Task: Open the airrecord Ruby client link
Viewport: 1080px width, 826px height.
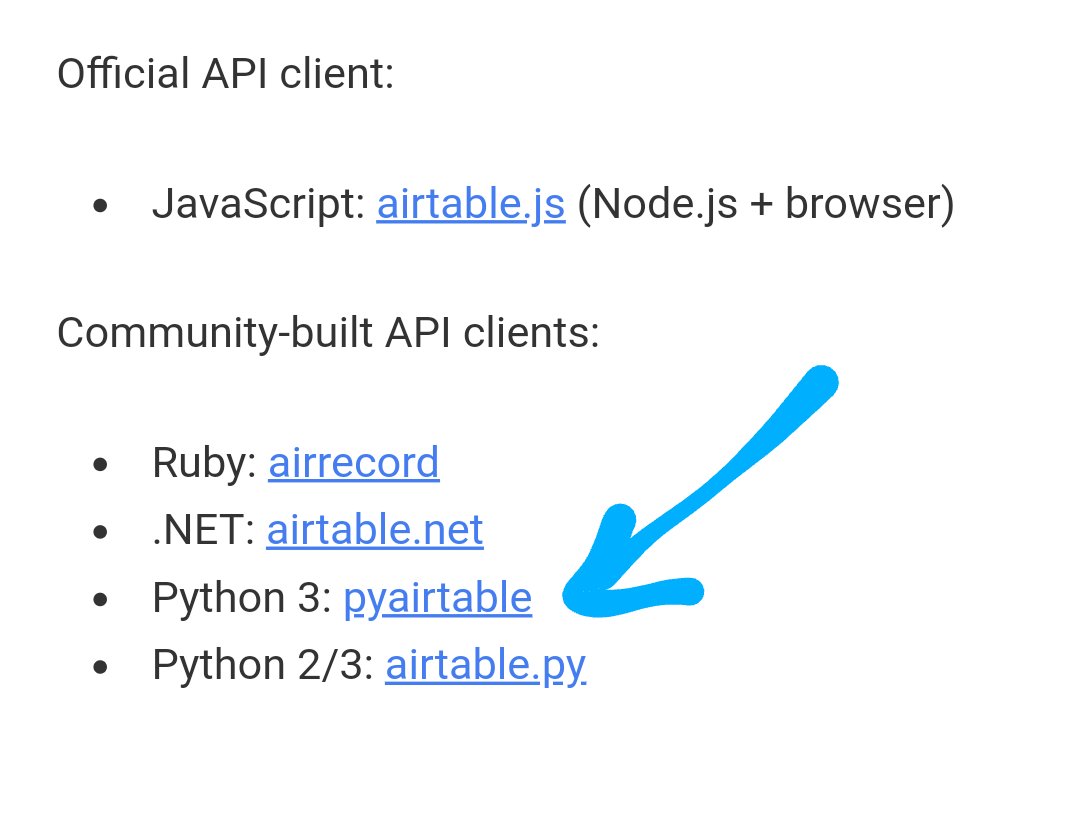Action: (x=353, y=462)
